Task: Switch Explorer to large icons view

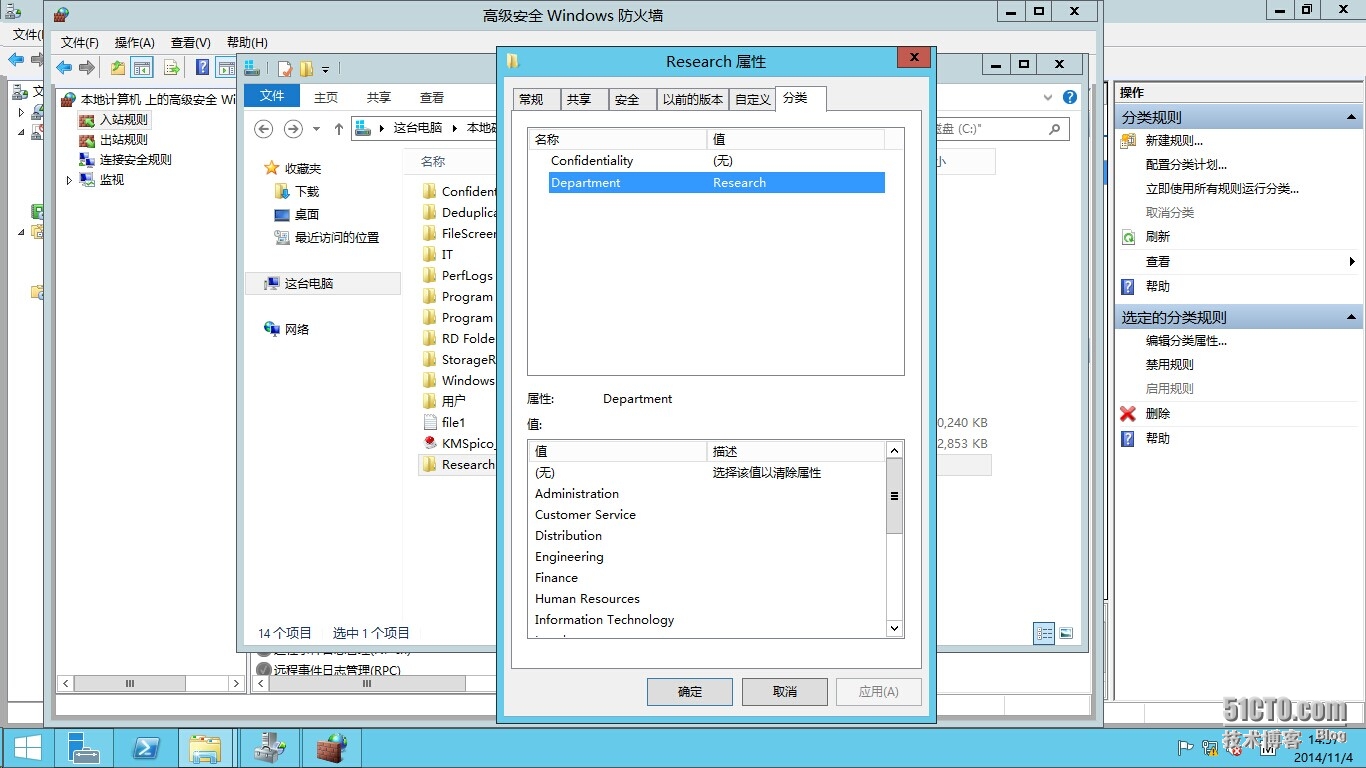Action: coord(1066,633)
